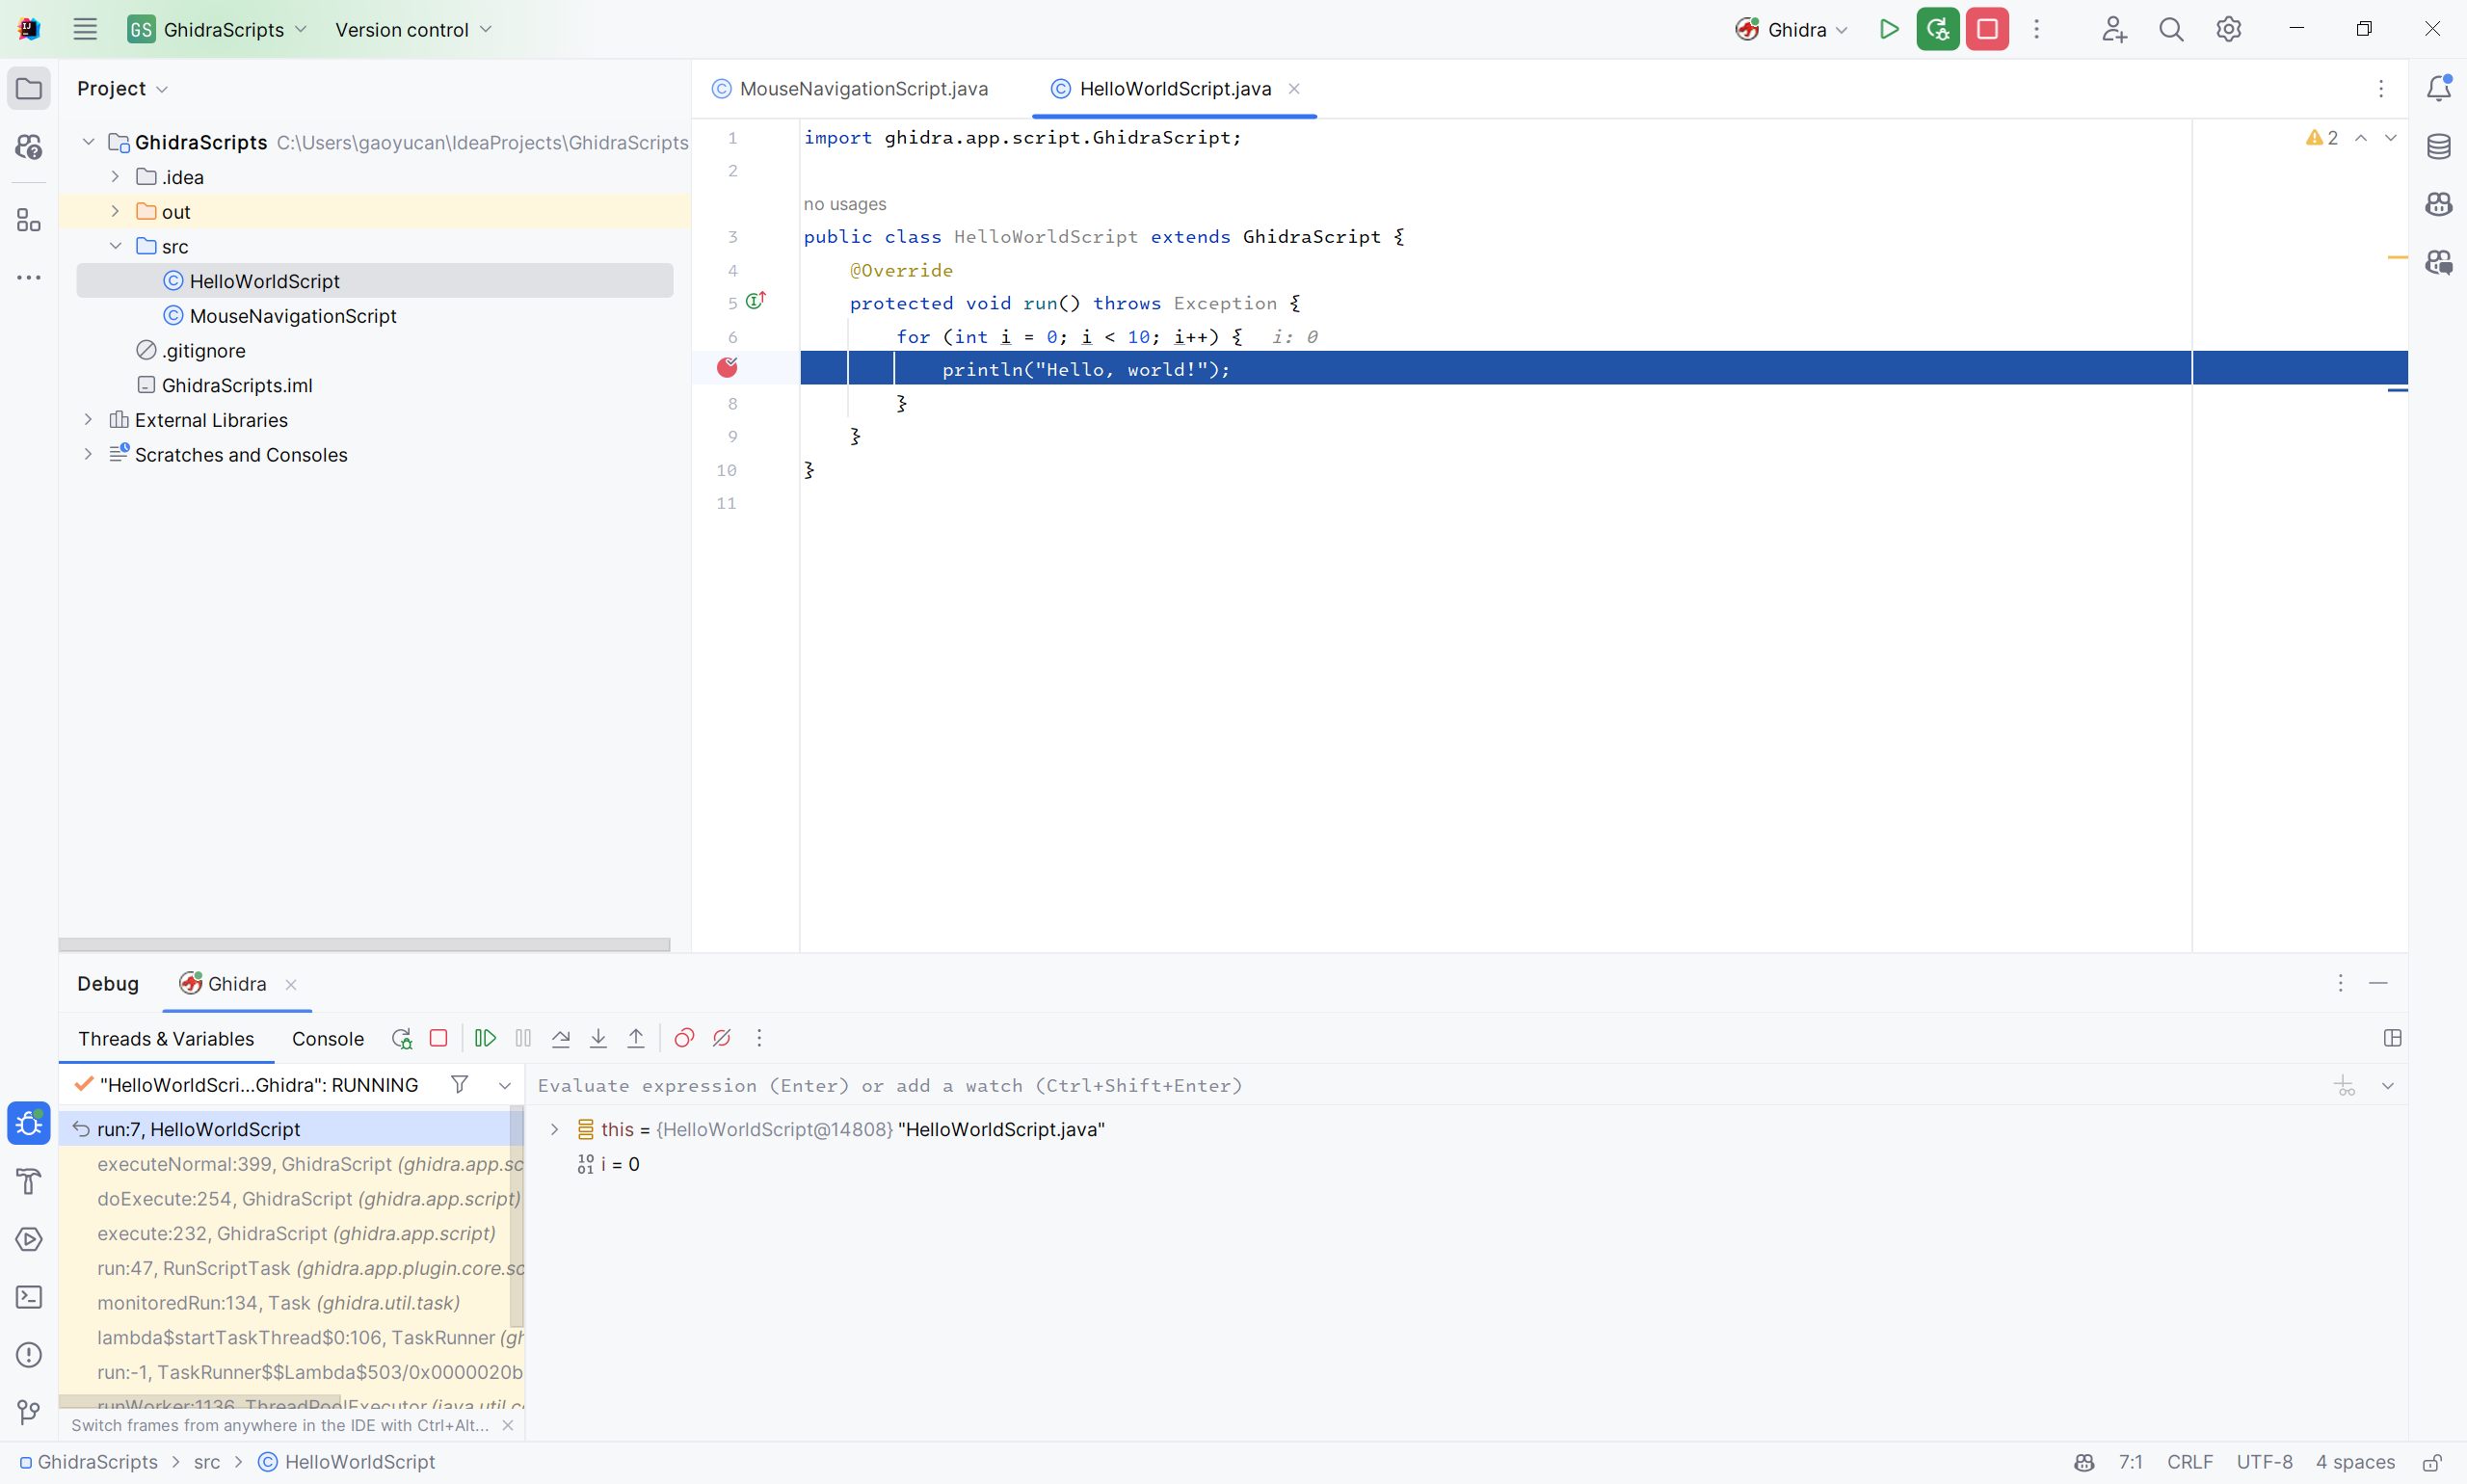
Task: Select GhidraScripts.iml file
Action: tap(237, 385)
